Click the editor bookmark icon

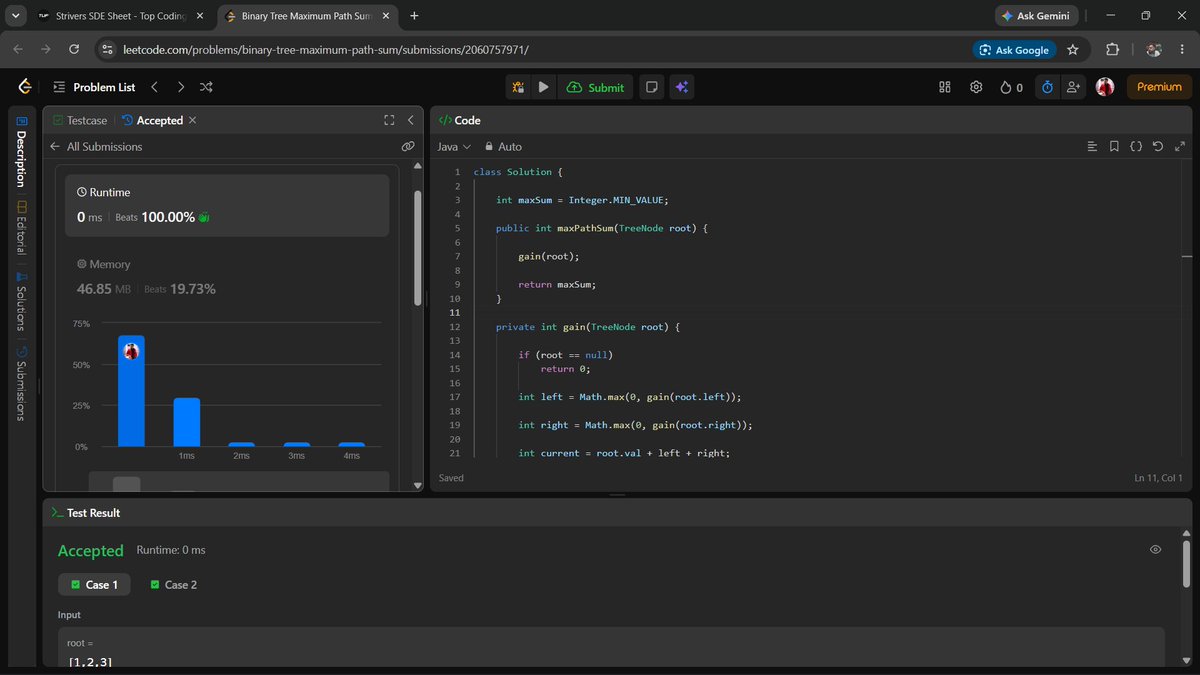[1114, 146]
